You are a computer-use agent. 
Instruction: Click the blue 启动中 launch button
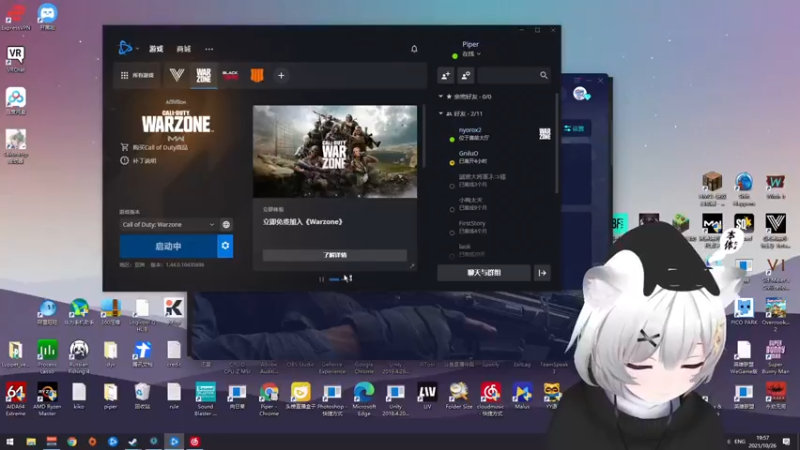168,246
